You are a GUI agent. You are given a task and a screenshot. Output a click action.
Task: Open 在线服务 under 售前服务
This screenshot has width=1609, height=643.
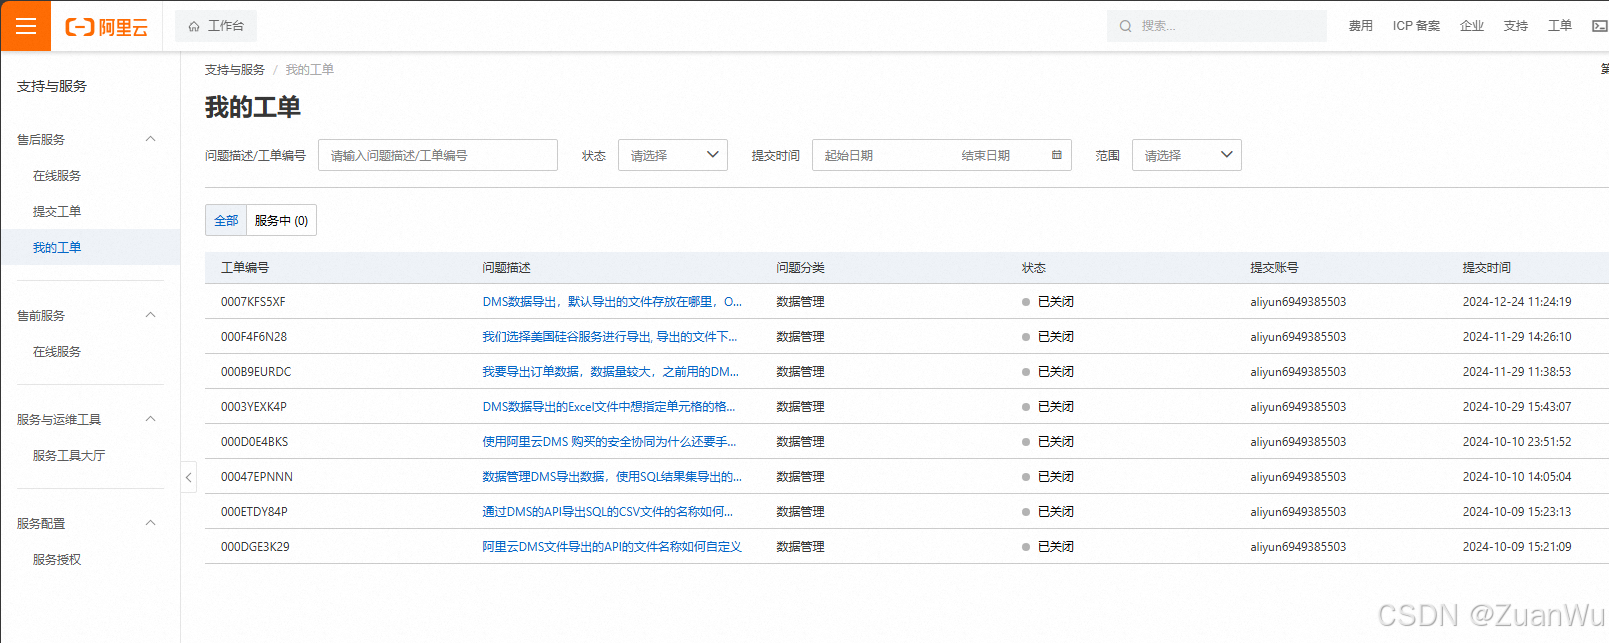click(x=57, y=352)
